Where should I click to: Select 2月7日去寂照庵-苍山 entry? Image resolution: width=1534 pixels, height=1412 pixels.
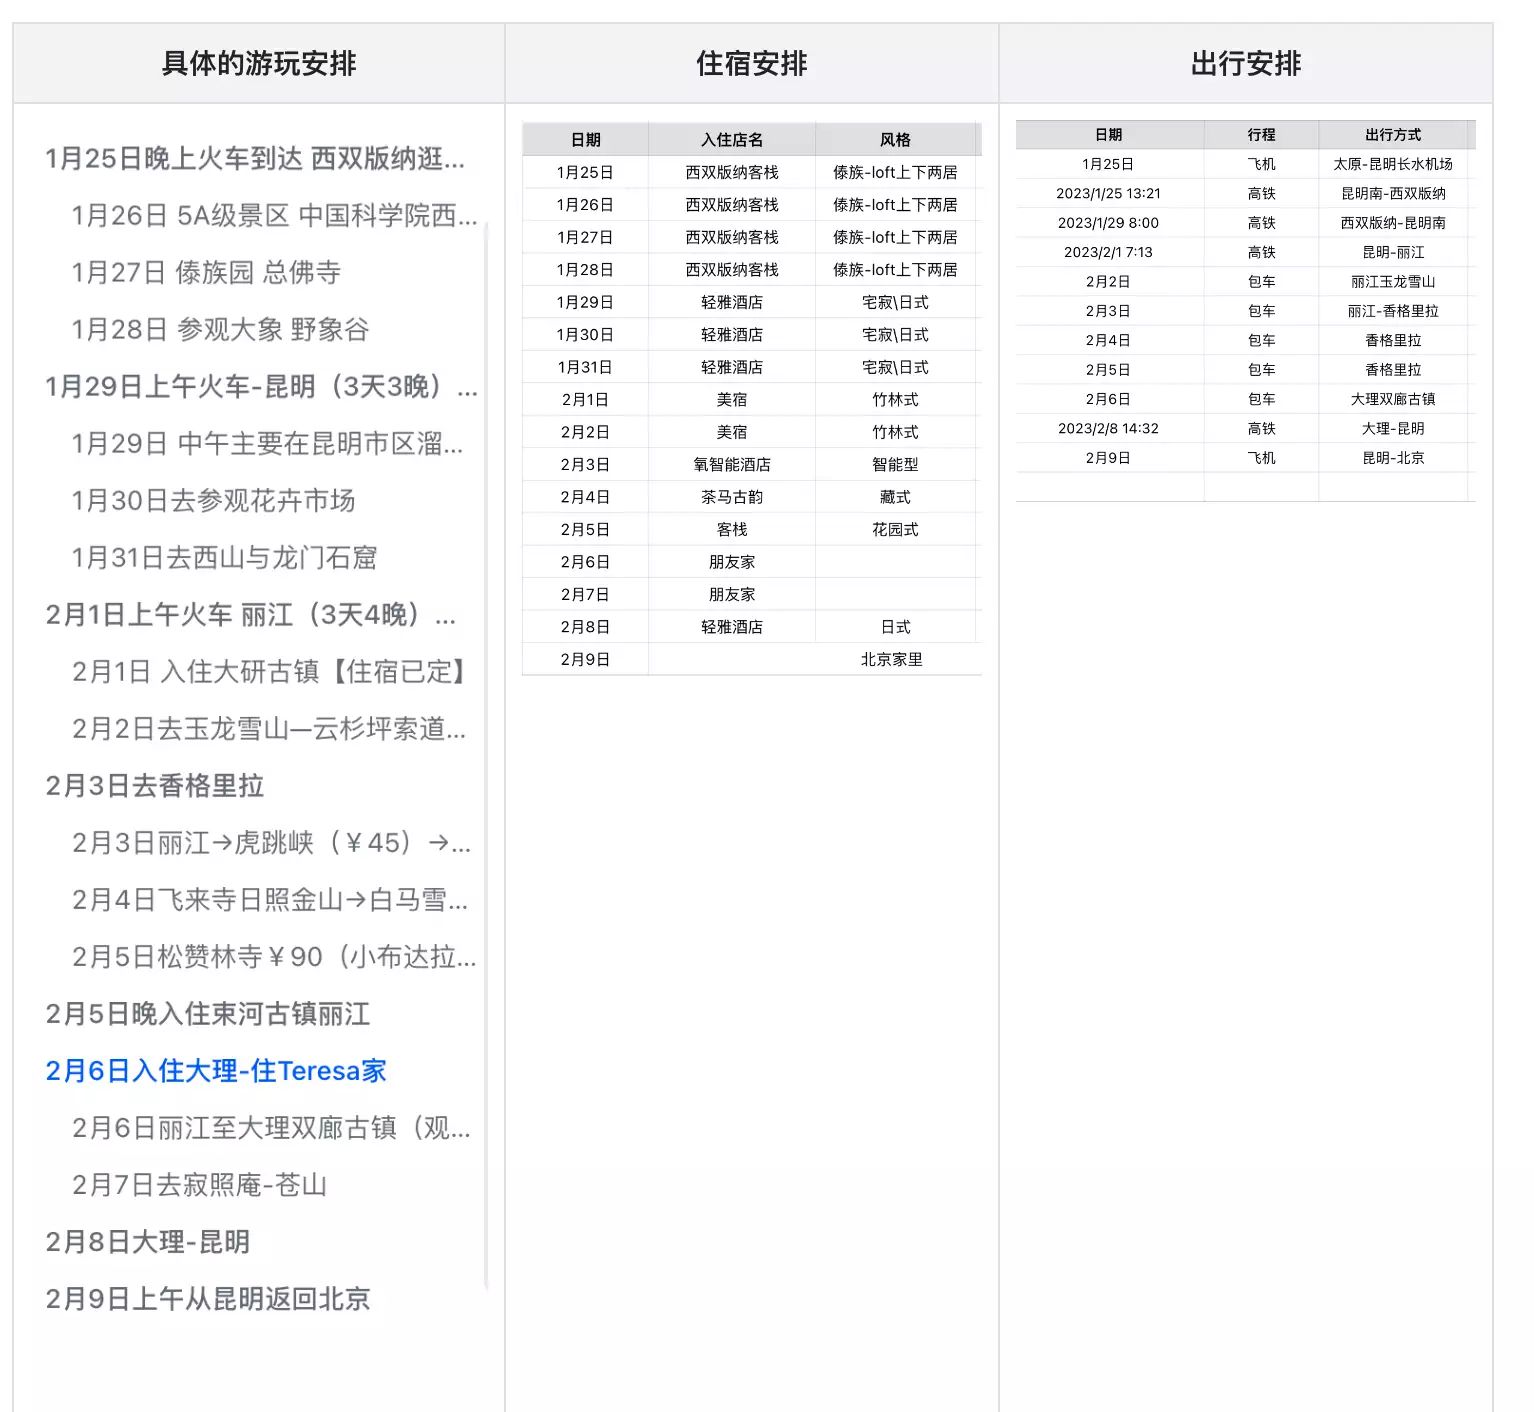point(199,1185)
